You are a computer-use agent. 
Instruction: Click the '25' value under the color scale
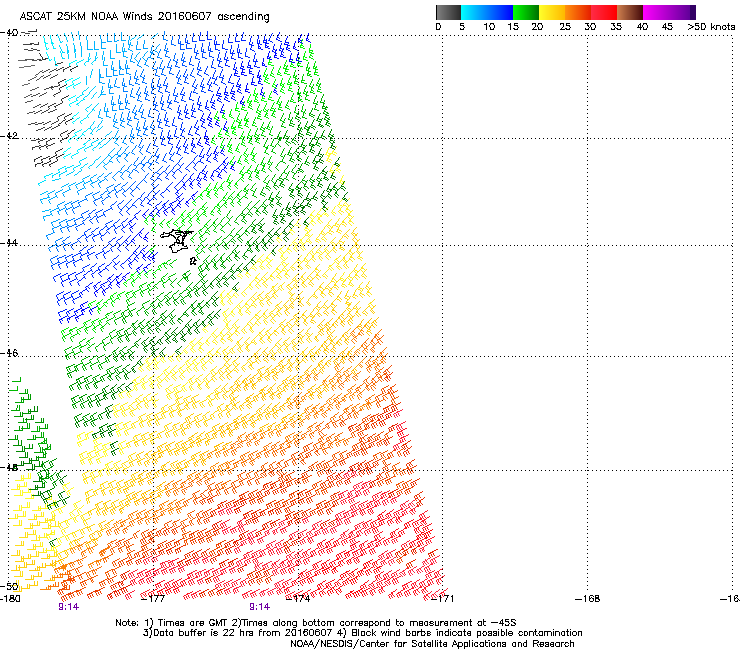tap(565, 27)
